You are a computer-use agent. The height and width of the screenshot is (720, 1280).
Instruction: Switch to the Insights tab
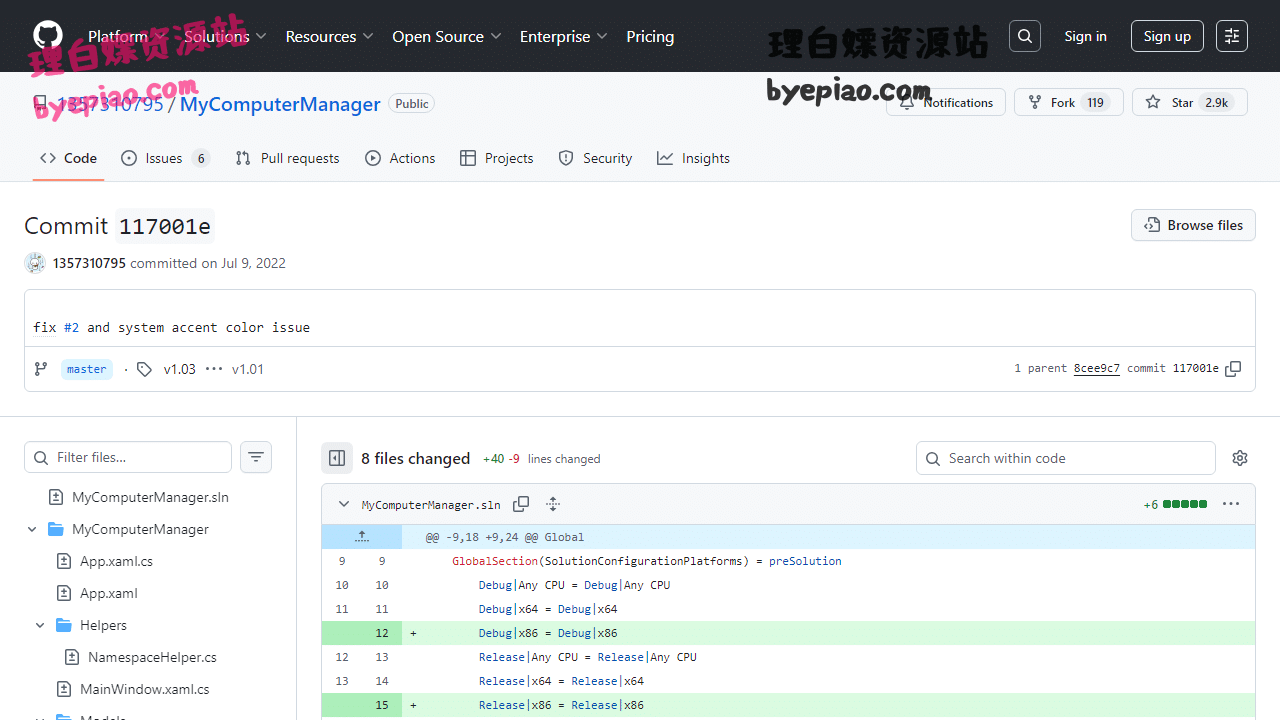click(693, 158)
